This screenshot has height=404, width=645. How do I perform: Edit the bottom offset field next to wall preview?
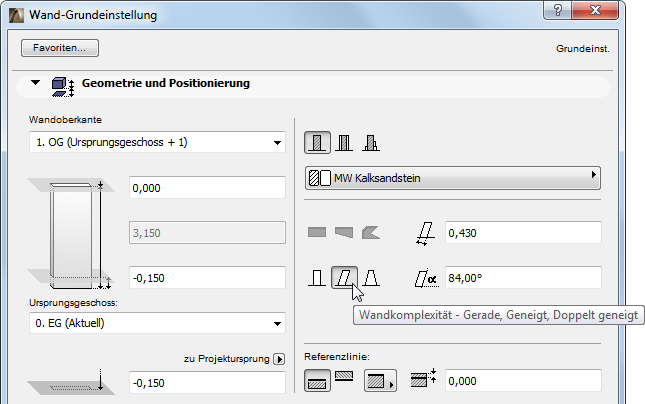click(207, 278)
